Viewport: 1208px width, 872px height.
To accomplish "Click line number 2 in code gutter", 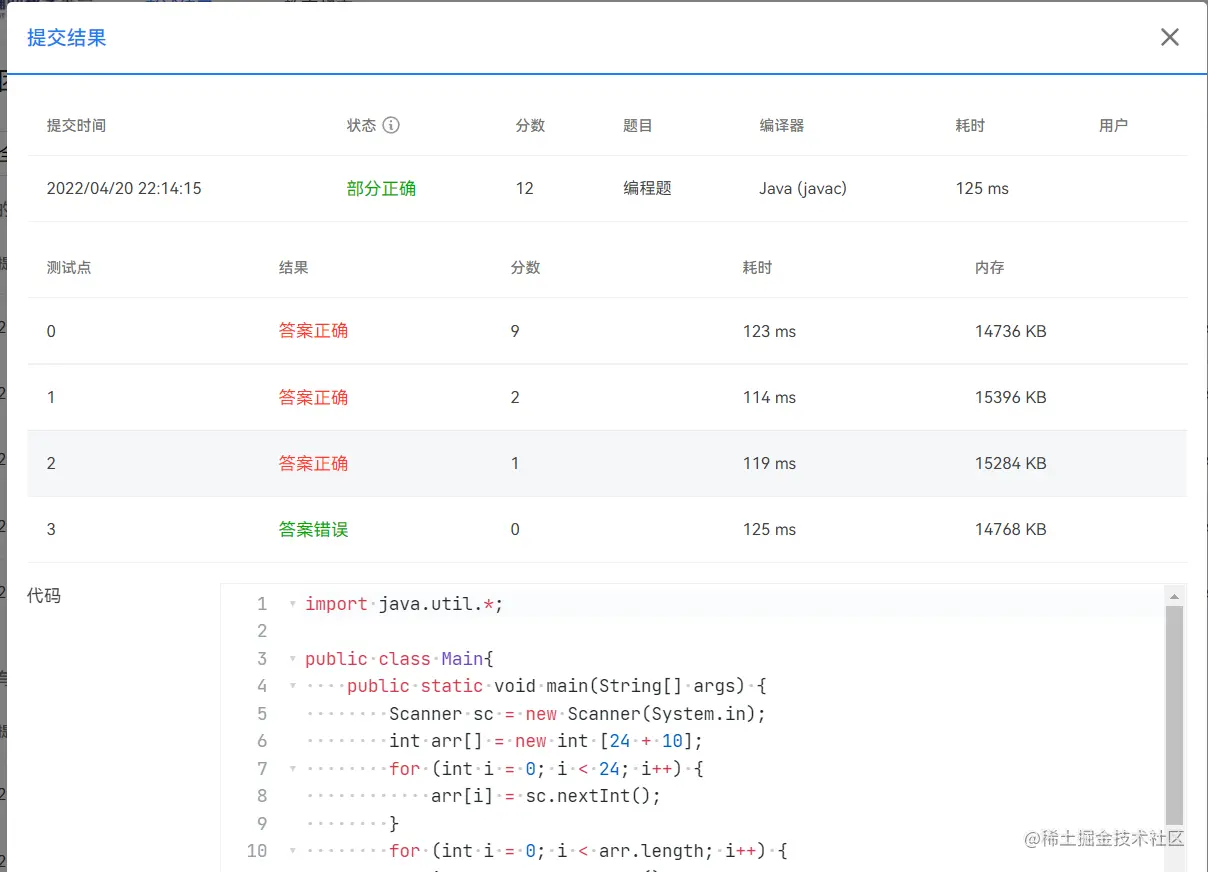I will 262,631.
